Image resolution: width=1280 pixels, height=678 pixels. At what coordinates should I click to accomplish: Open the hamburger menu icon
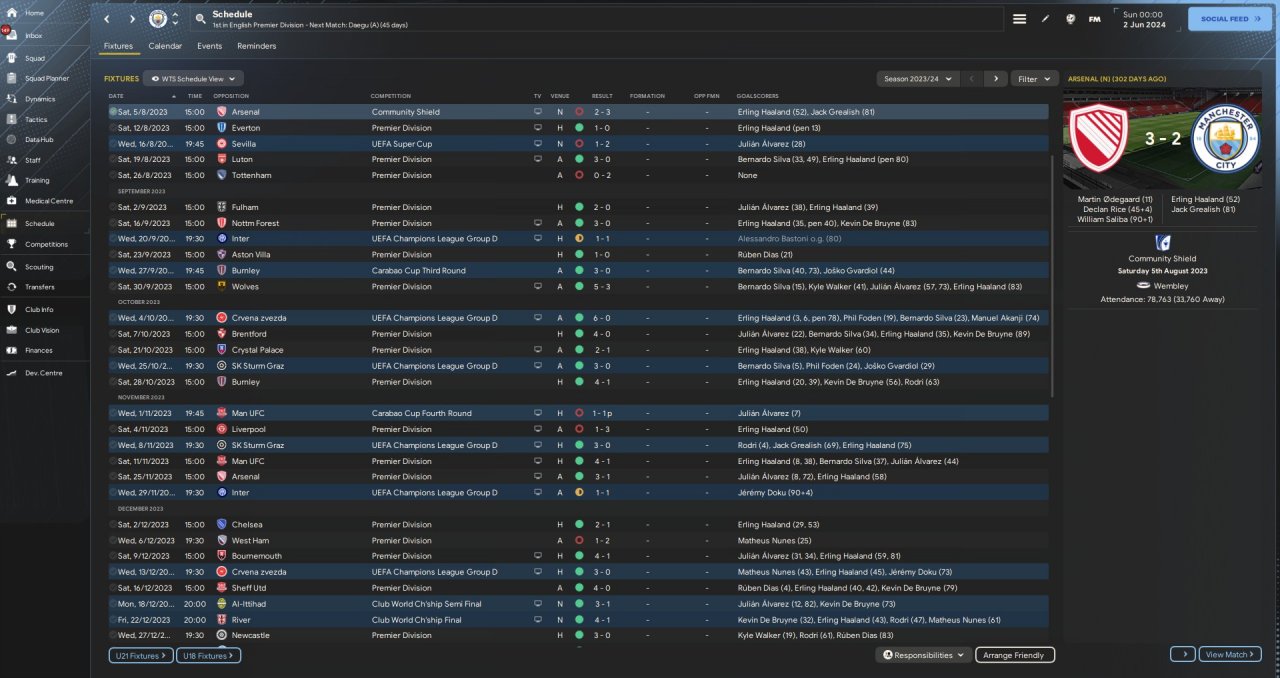(1019, 19)
